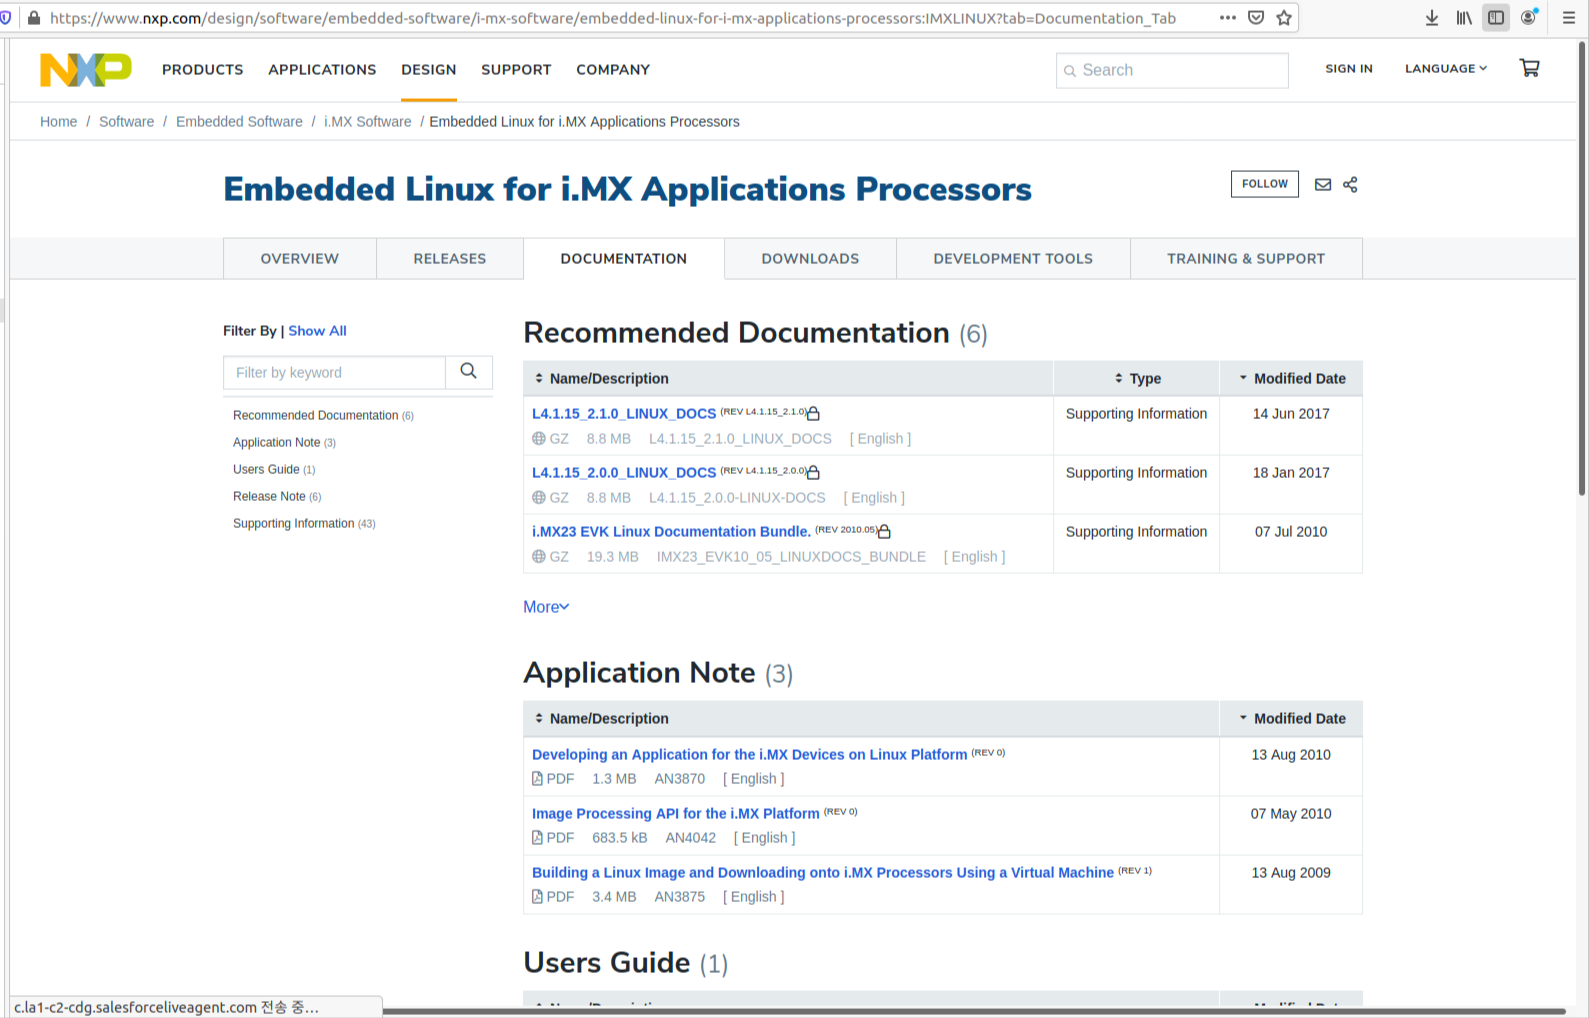
Task: Open the shopping cart icon
Action: point(1529,68)
